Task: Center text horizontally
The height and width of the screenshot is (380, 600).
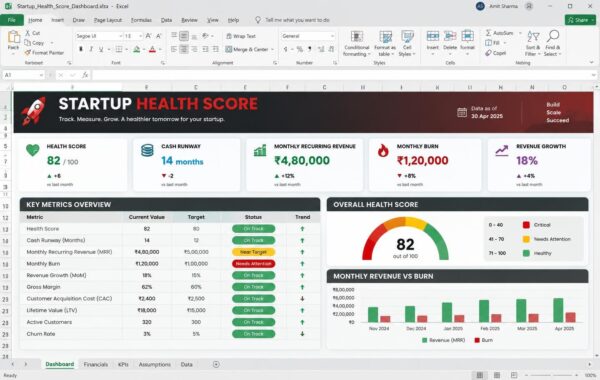Action: click(184, 49)
